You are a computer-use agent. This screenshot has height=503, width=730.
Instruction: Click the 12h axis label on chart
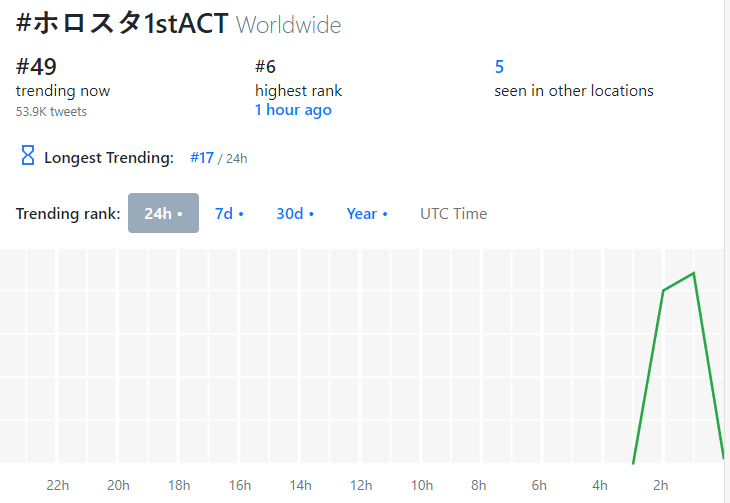[361, 485]
